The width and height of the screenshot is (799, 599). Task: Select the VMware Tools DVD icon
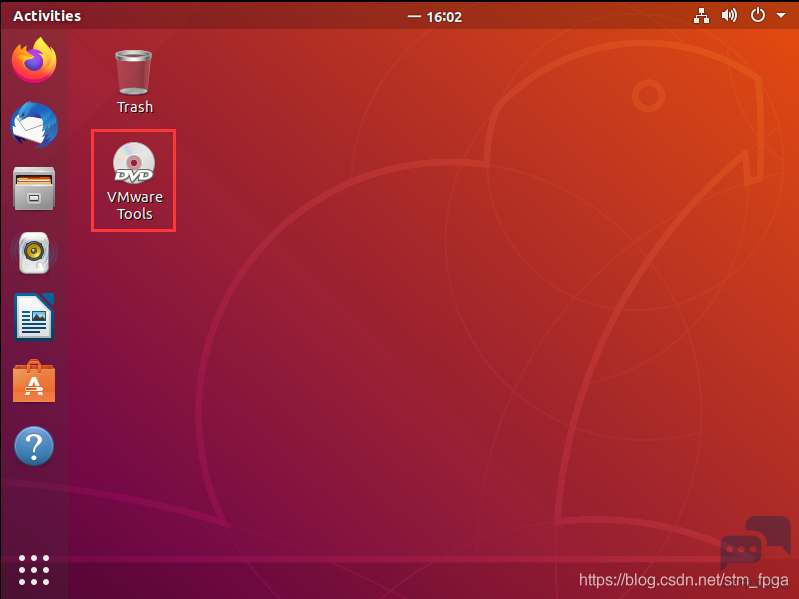(134, 181)
